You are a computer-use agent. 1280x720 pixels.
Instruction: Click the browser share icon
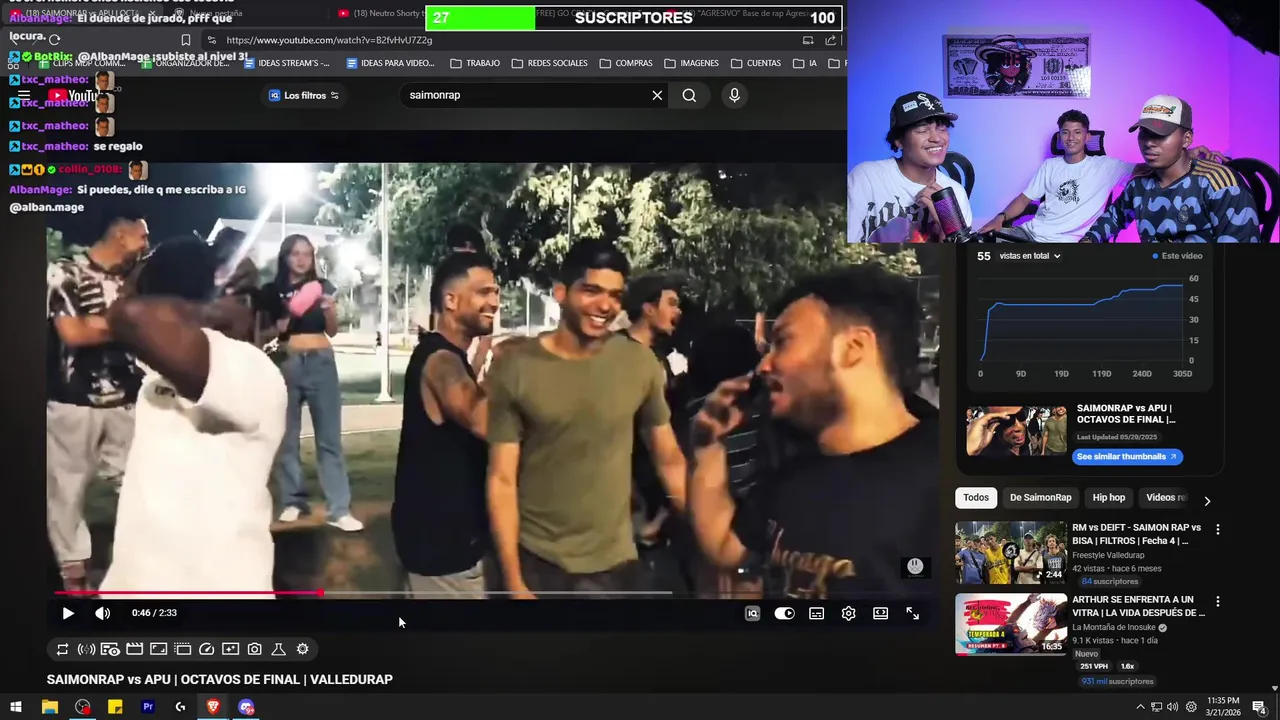(831, 40)
